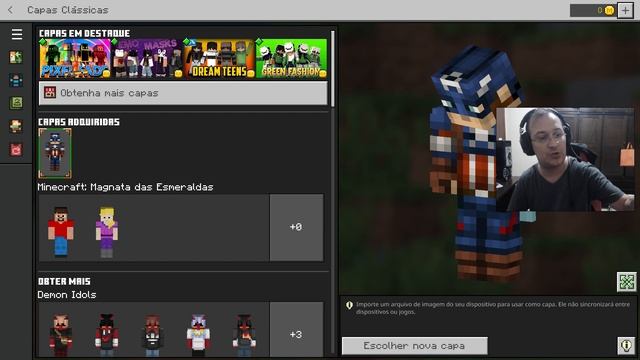Select the red classic skins sidebar icon
This screenshot has height=360, width=640.
(16, 150)
